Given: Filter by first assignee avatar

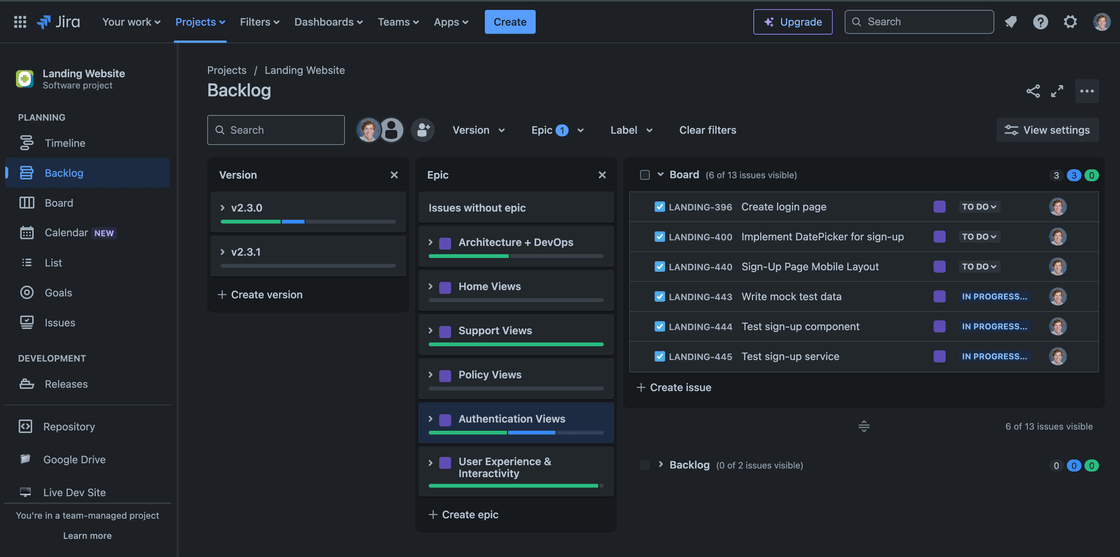Looking at the screenshot, I should (x=369, y=130).
